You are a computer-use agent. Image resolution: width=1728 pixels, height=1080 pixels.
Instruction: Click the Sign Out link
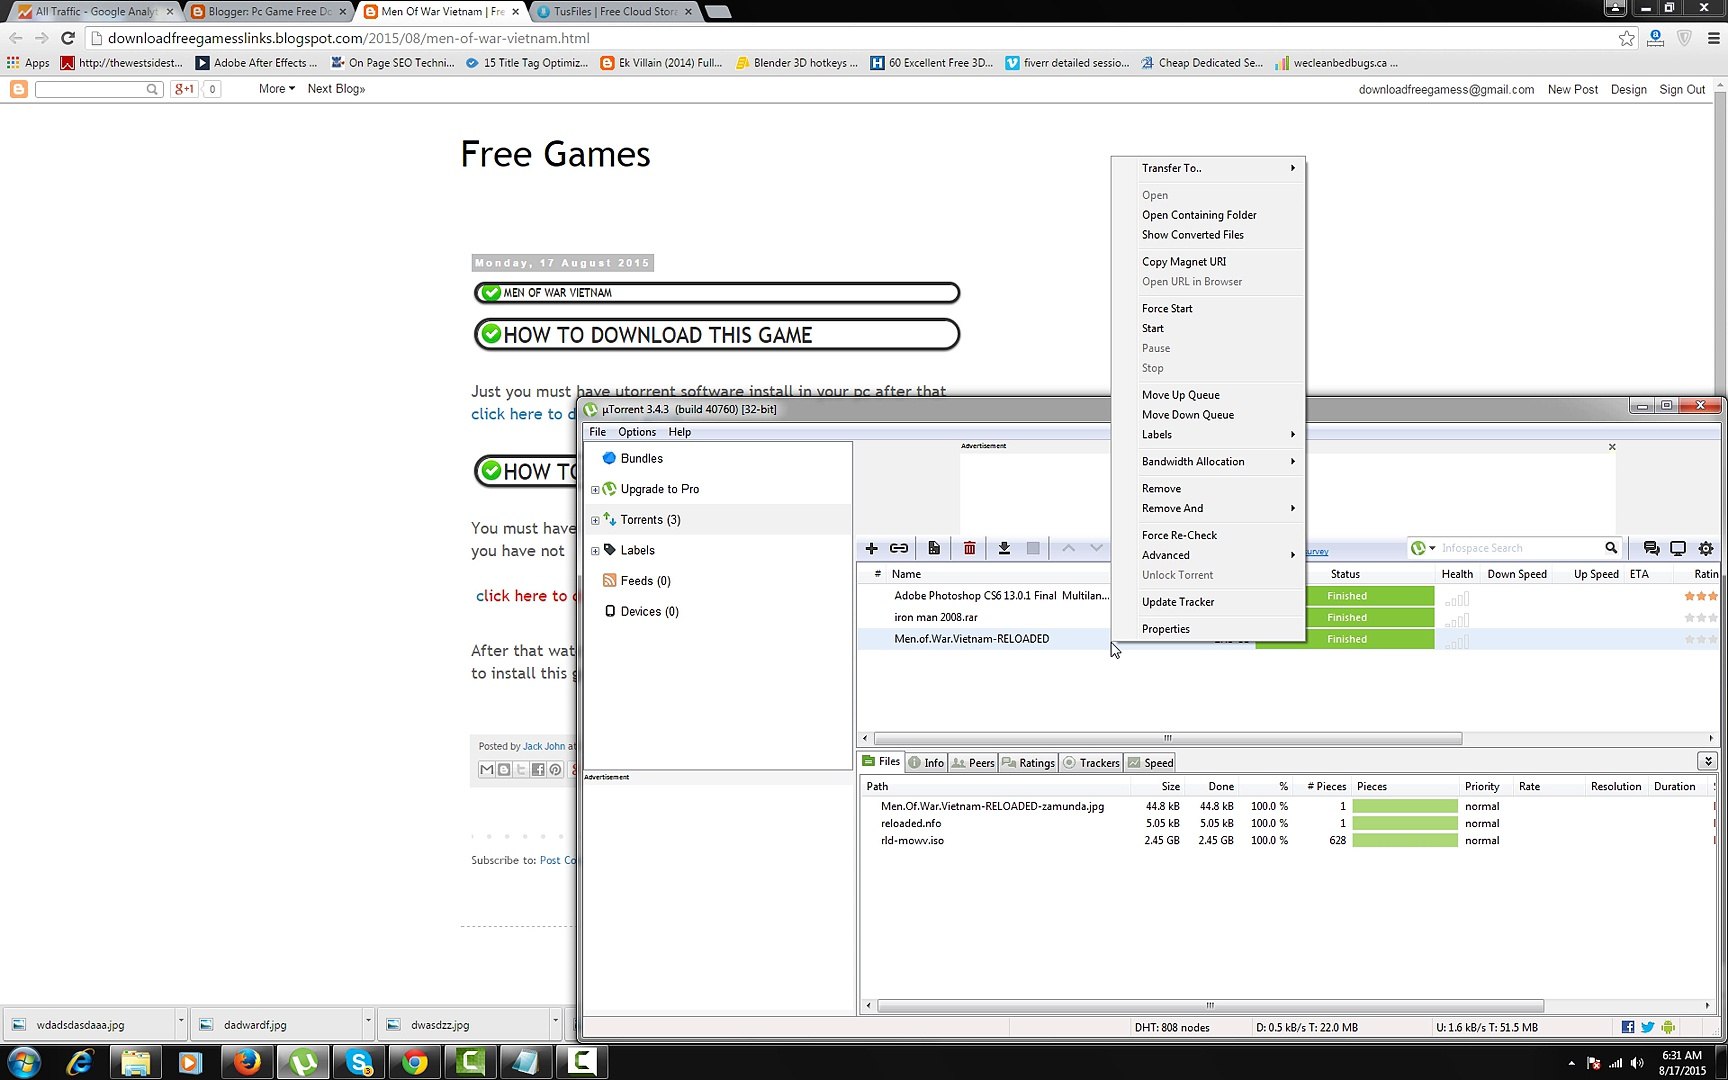[1682, 89]
